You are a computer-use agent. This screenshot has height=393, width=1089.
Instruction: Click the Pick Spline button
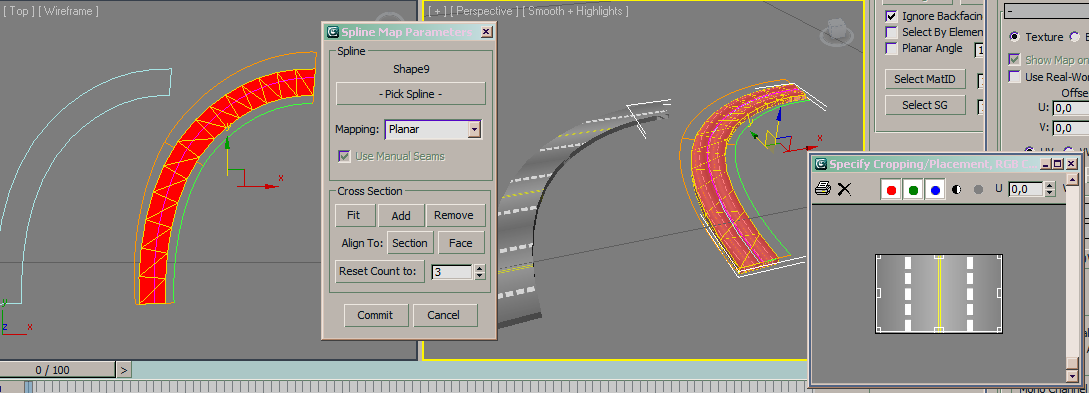pos(410,94)
